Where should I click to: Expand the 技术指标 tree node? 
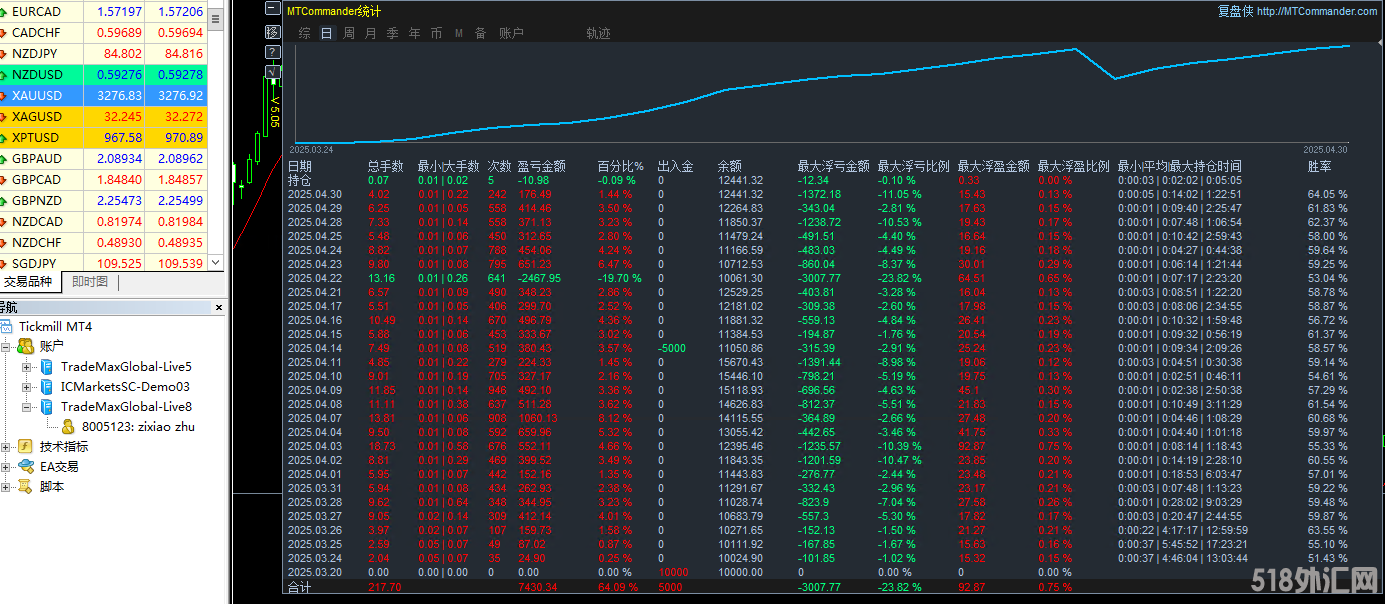tap(6, 447)
